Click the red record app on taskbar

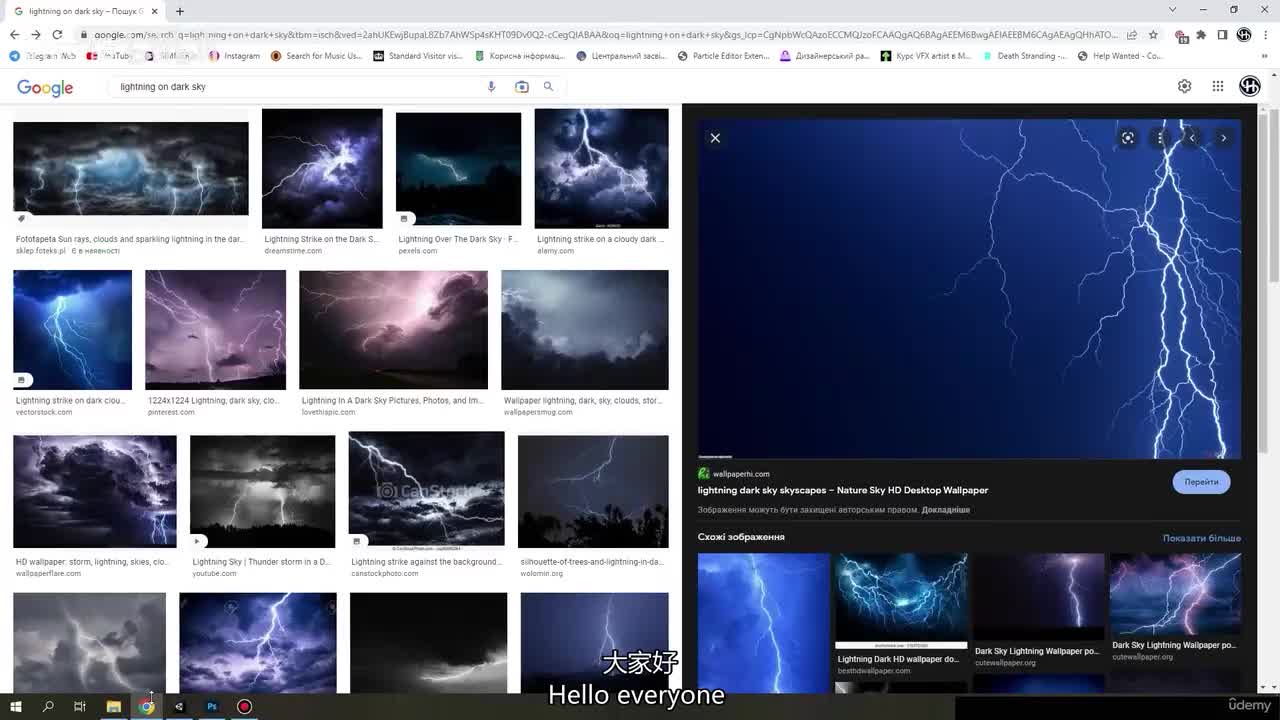tap(244, 707)
